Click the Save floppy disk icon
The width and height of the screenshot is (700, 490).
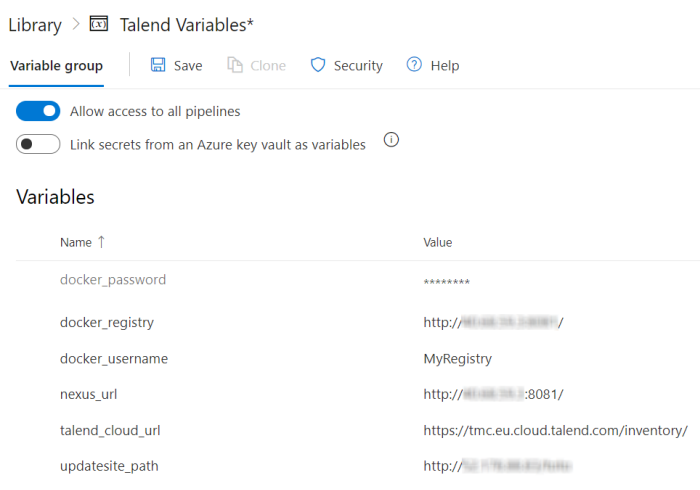point(158,65)
